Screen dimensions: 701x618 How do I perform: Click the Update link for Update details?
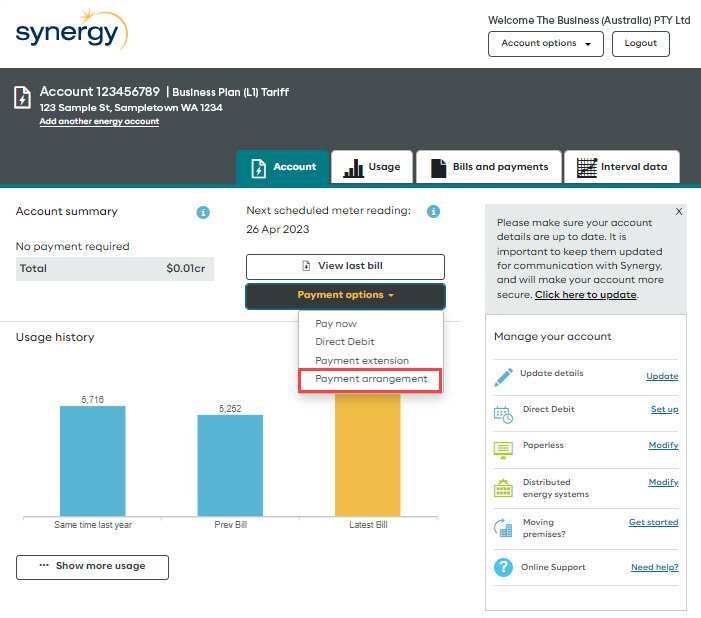pyautogui.click(x=662, y=376)
